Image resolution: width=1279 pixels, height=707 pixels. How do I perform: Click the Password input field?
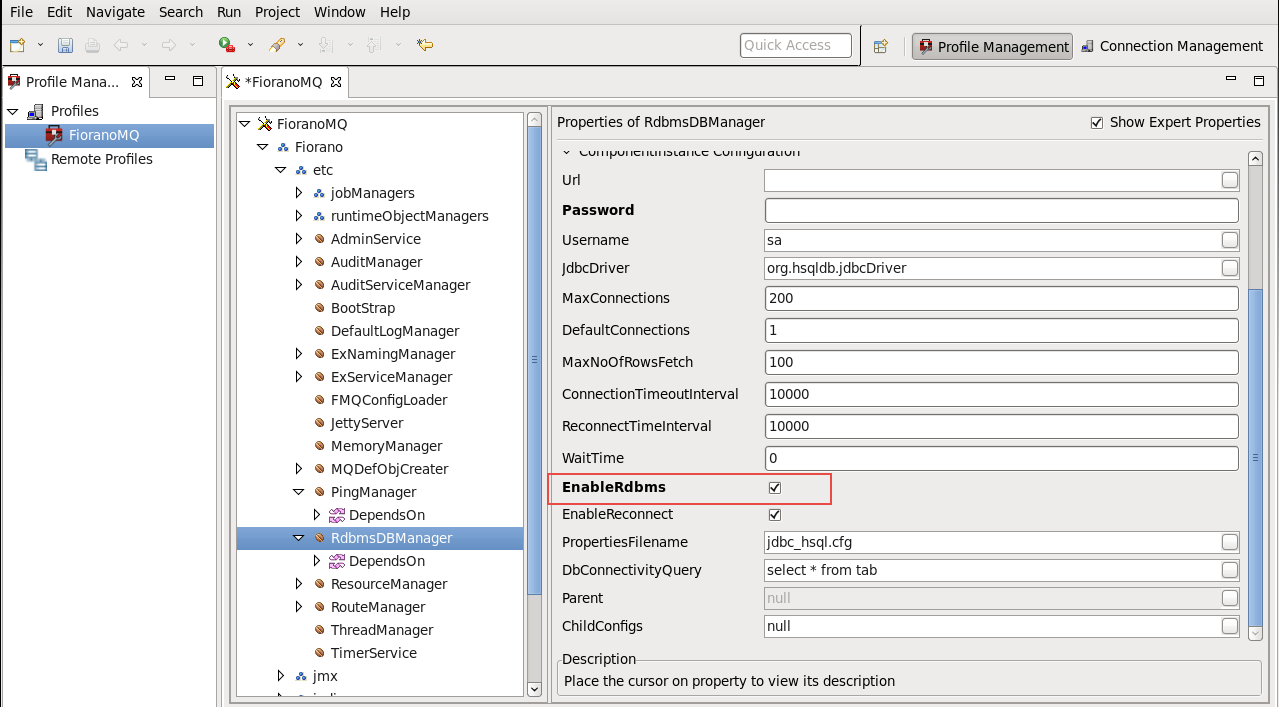(1001, 210)
